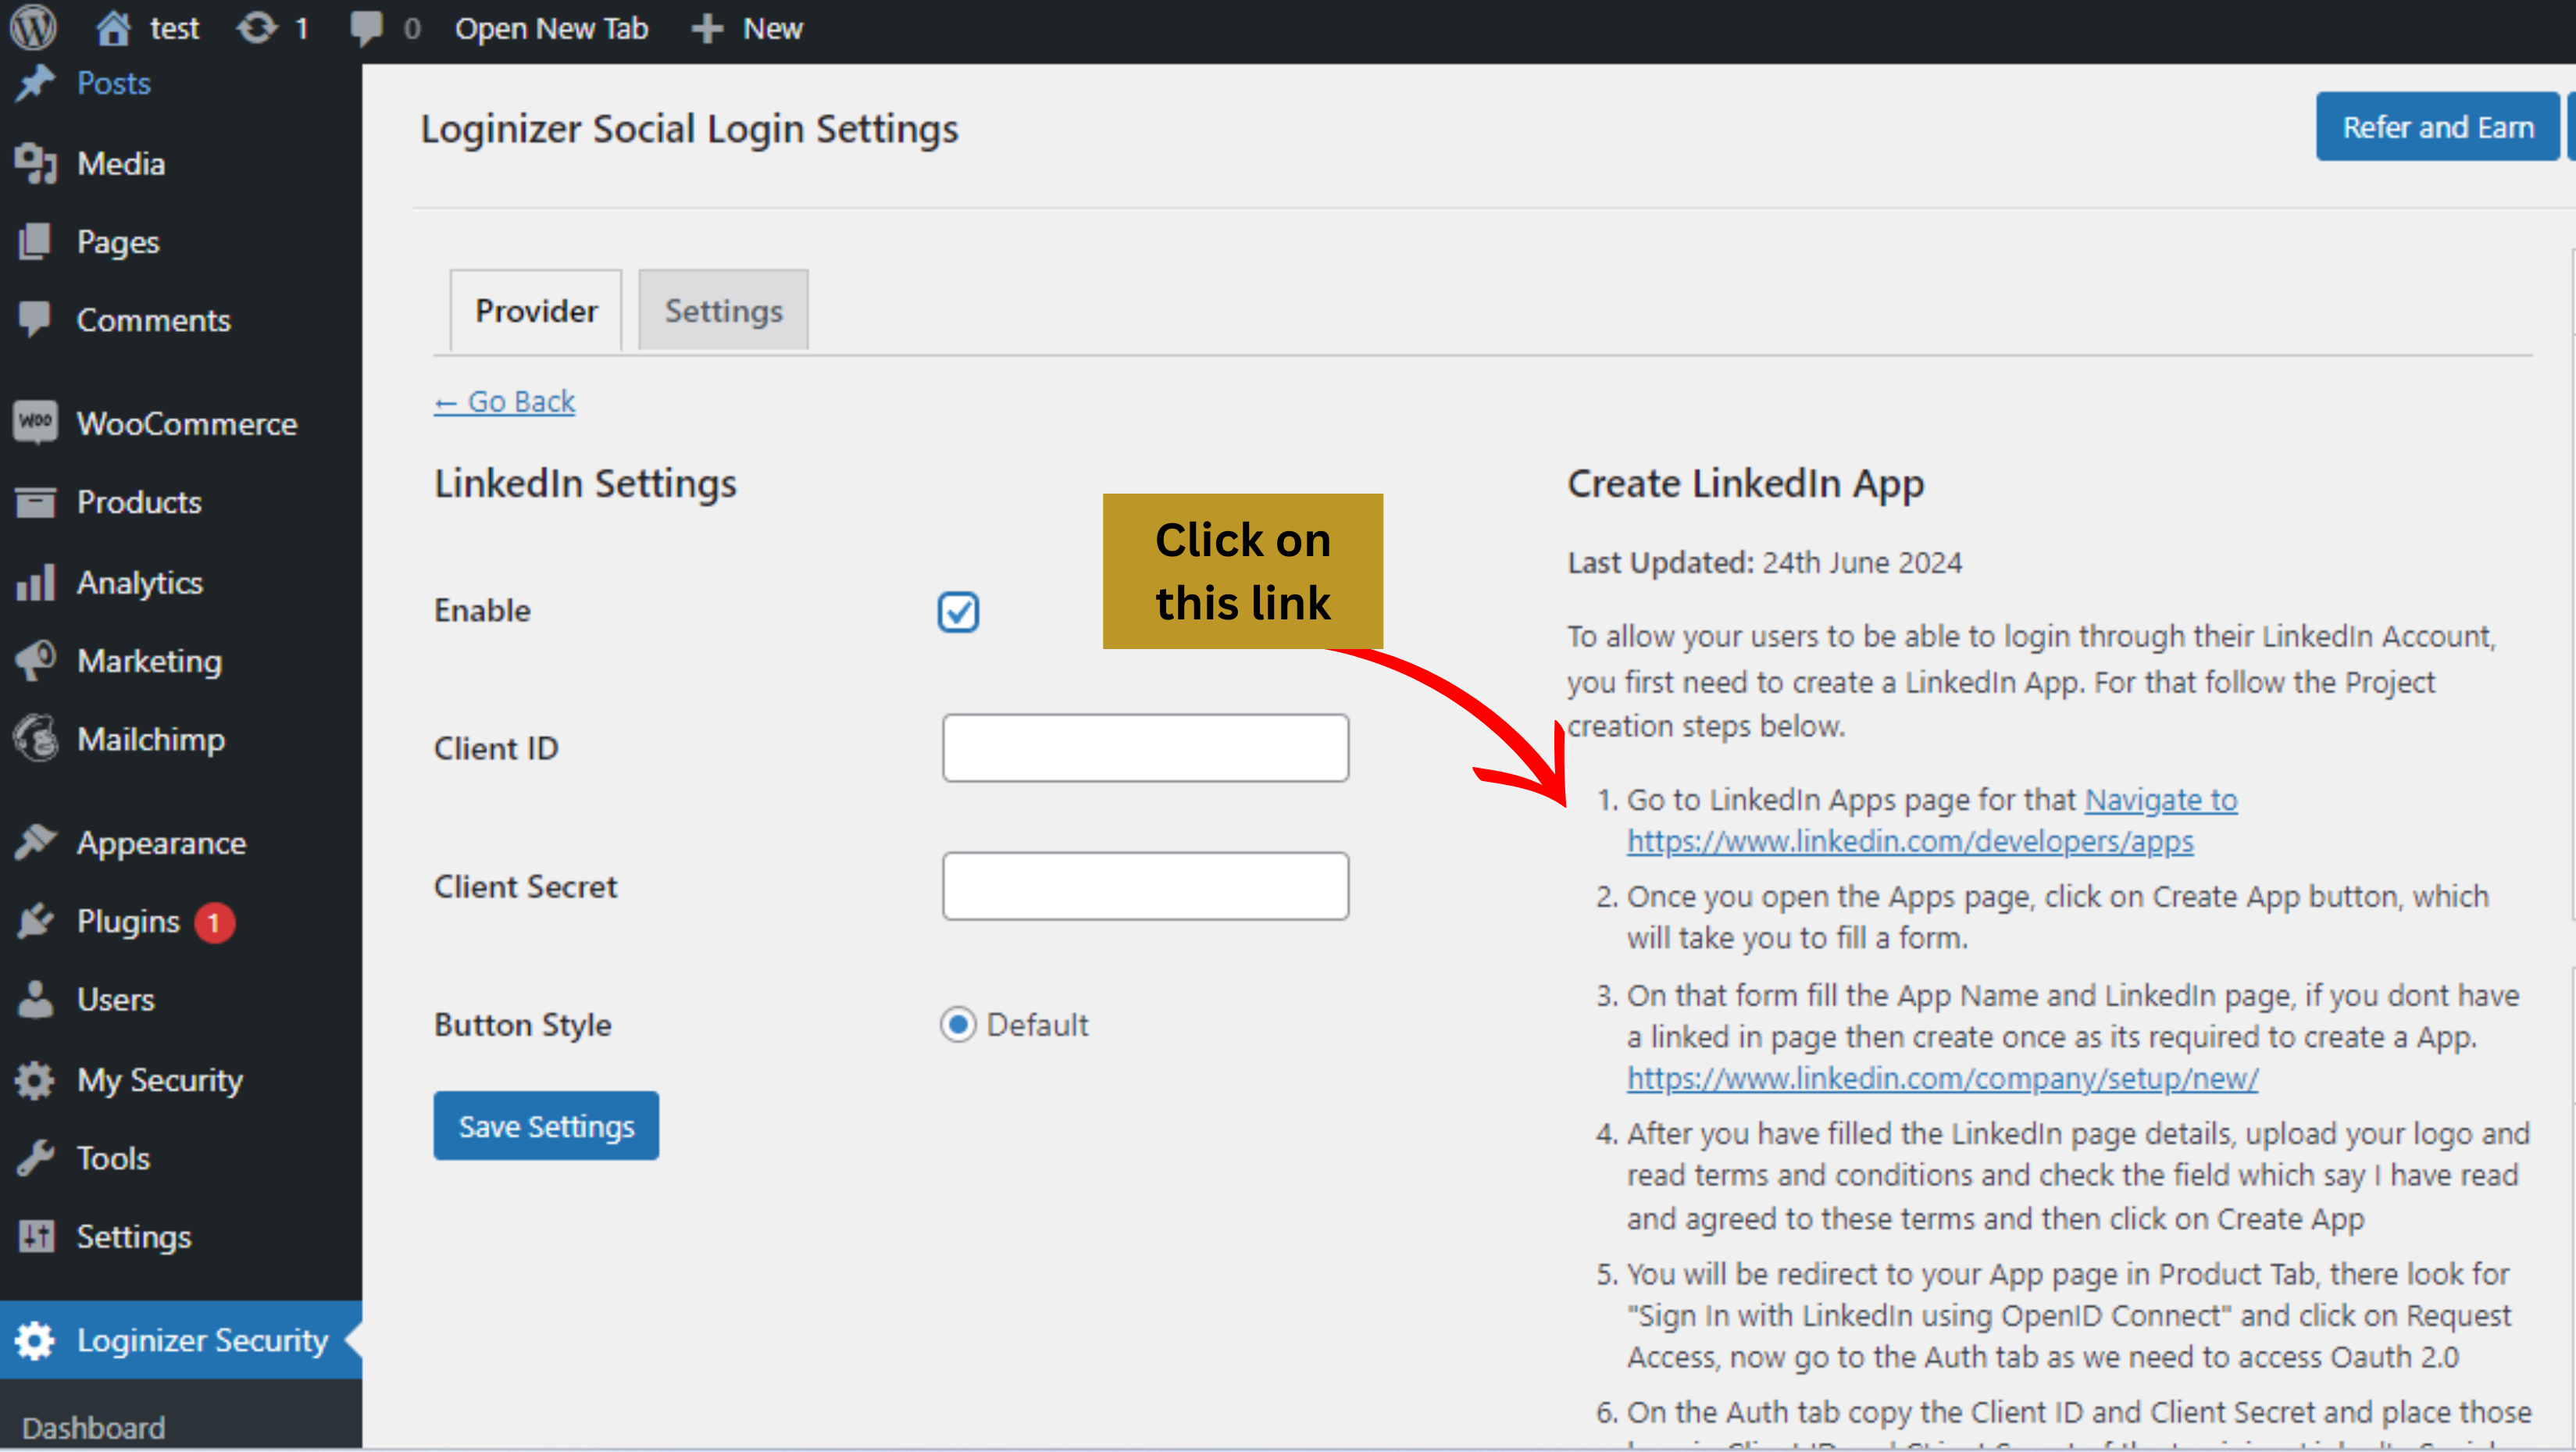Click the Client ID input field
This screenshot has height=1452, width=2576.
coord(1145,747)
